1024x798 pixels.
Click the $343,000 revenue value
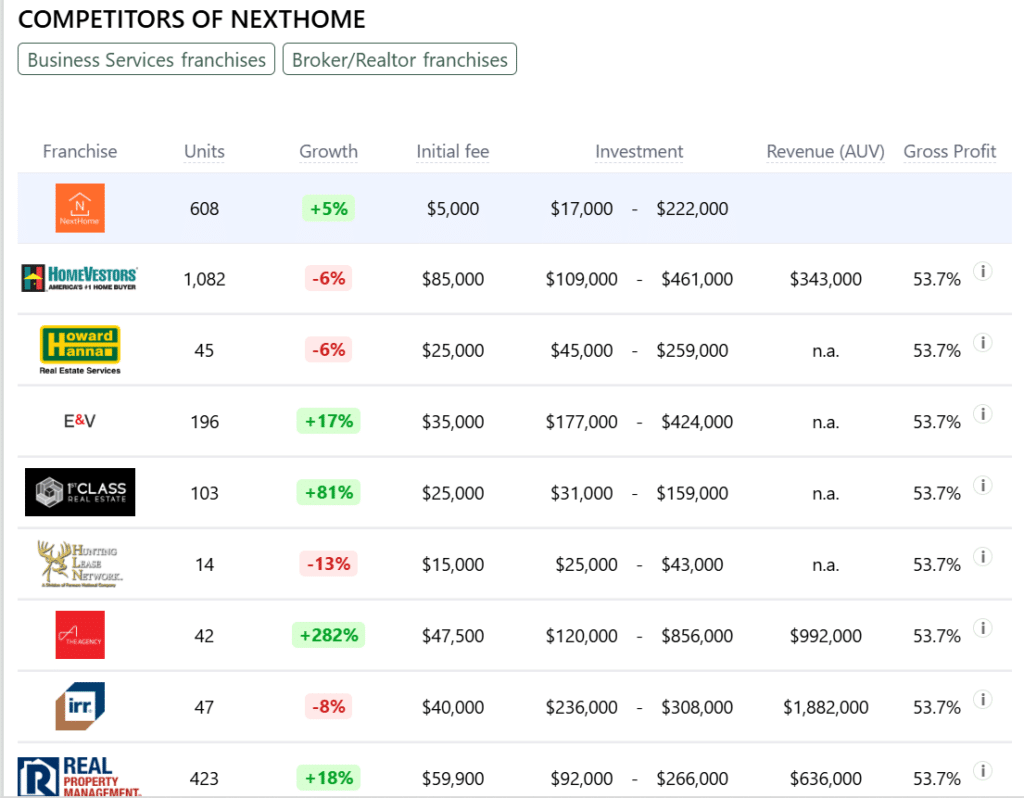[x=825, y=279]
